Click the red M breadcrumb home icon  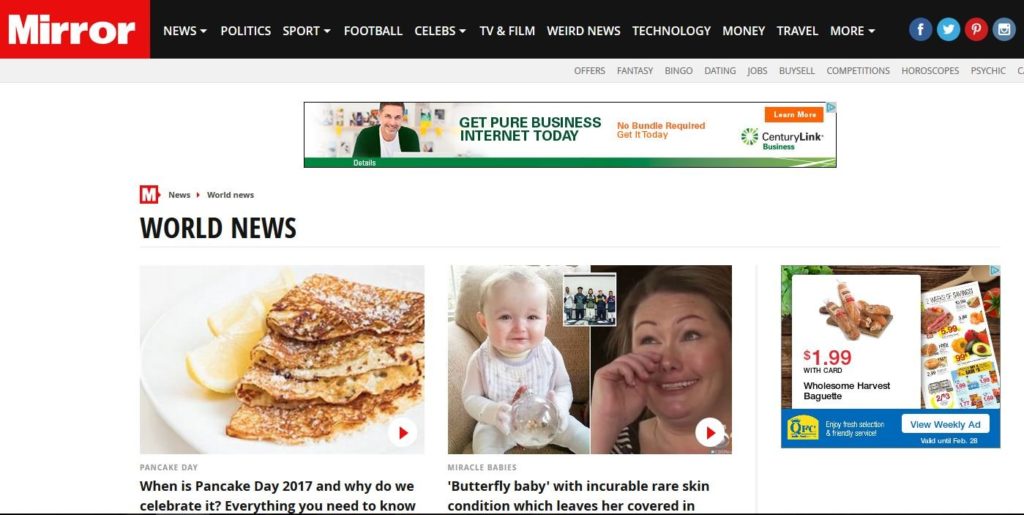[149, 195]
